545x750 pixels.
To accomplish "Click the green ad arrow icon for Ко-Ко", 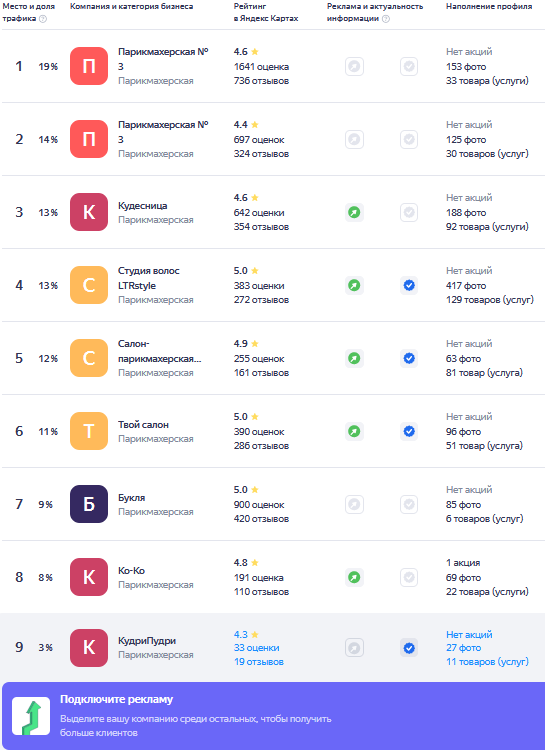I will coord(354,577).
